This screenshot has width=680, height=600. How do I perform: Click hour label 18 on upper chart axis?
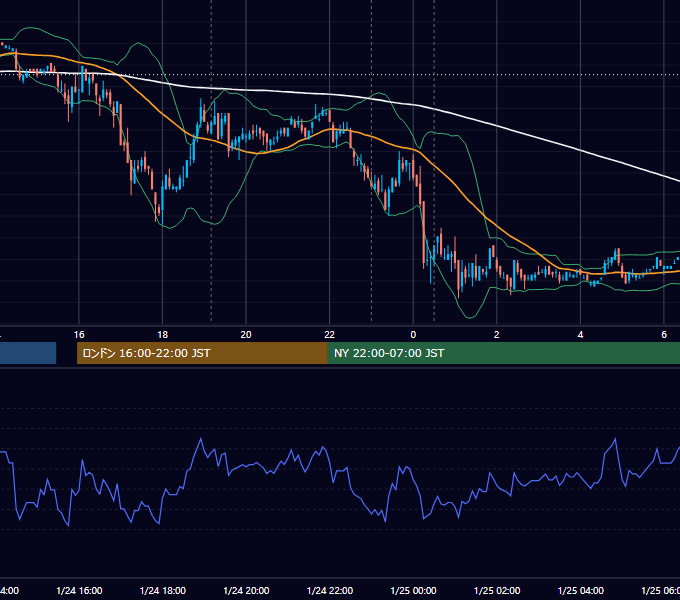(163, 335)
